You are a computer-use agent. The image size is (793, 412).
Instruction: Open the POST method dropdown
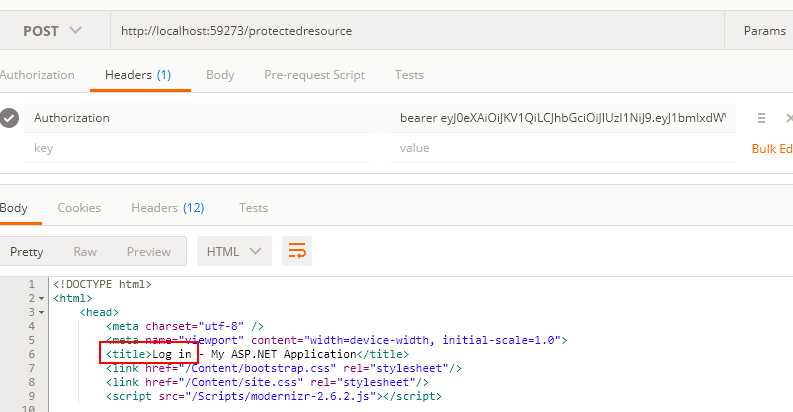point(52,31)
